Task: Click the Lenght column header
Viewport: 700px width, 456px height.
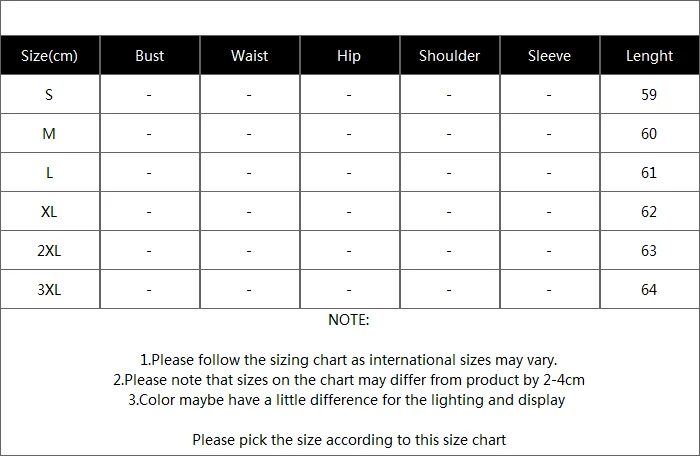Action: 649,56
